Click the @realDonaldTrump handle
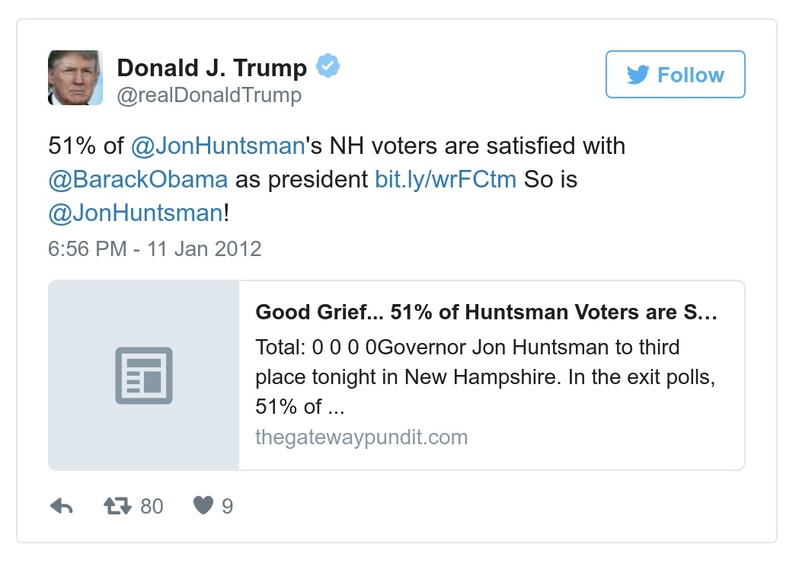Screen dimensions: 799x567 209,96
